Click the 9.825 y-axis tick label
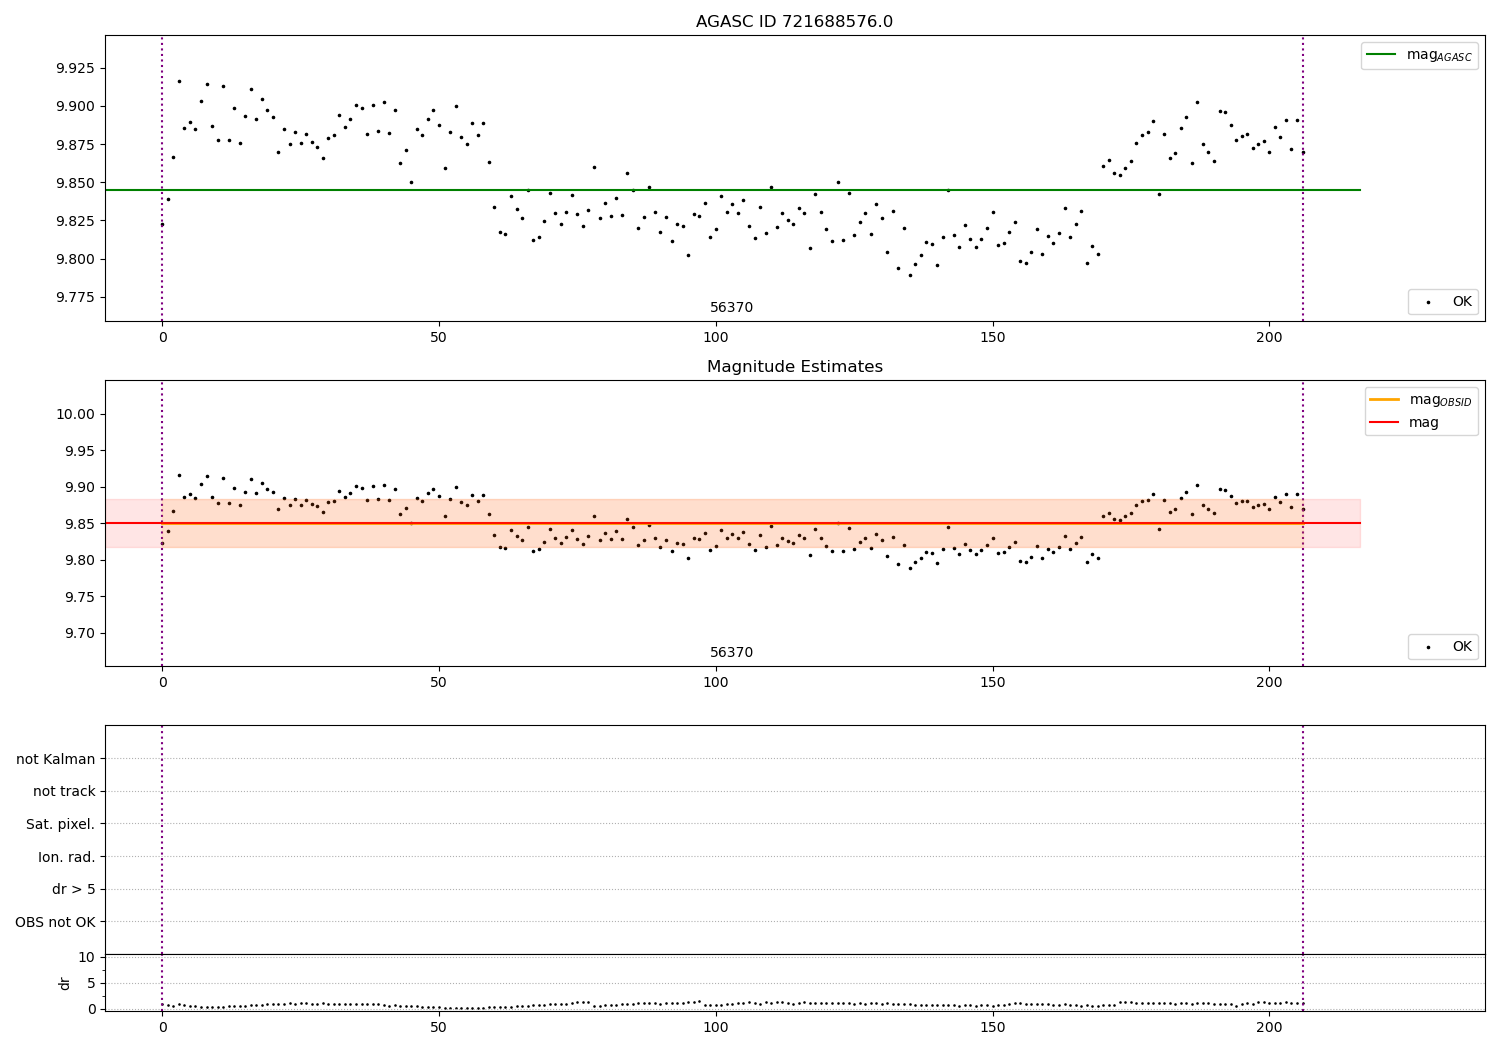Viewport: 1500px width, 1050px height. pos(75,221)
